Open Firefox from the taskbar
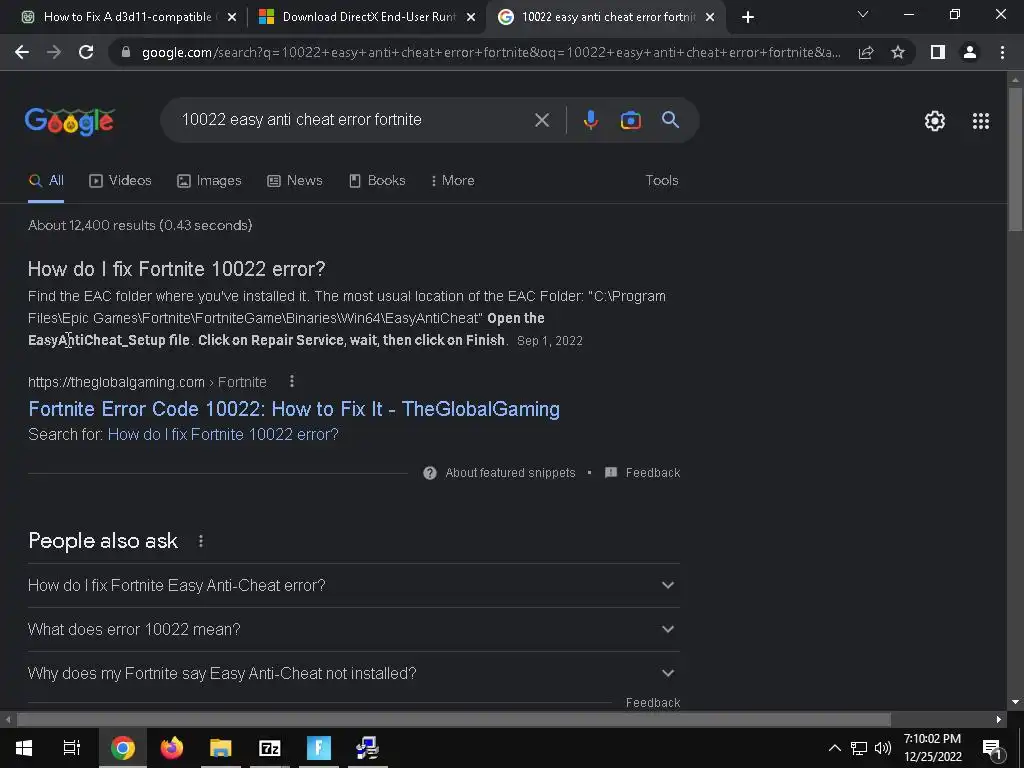 (x=172, y=748)
